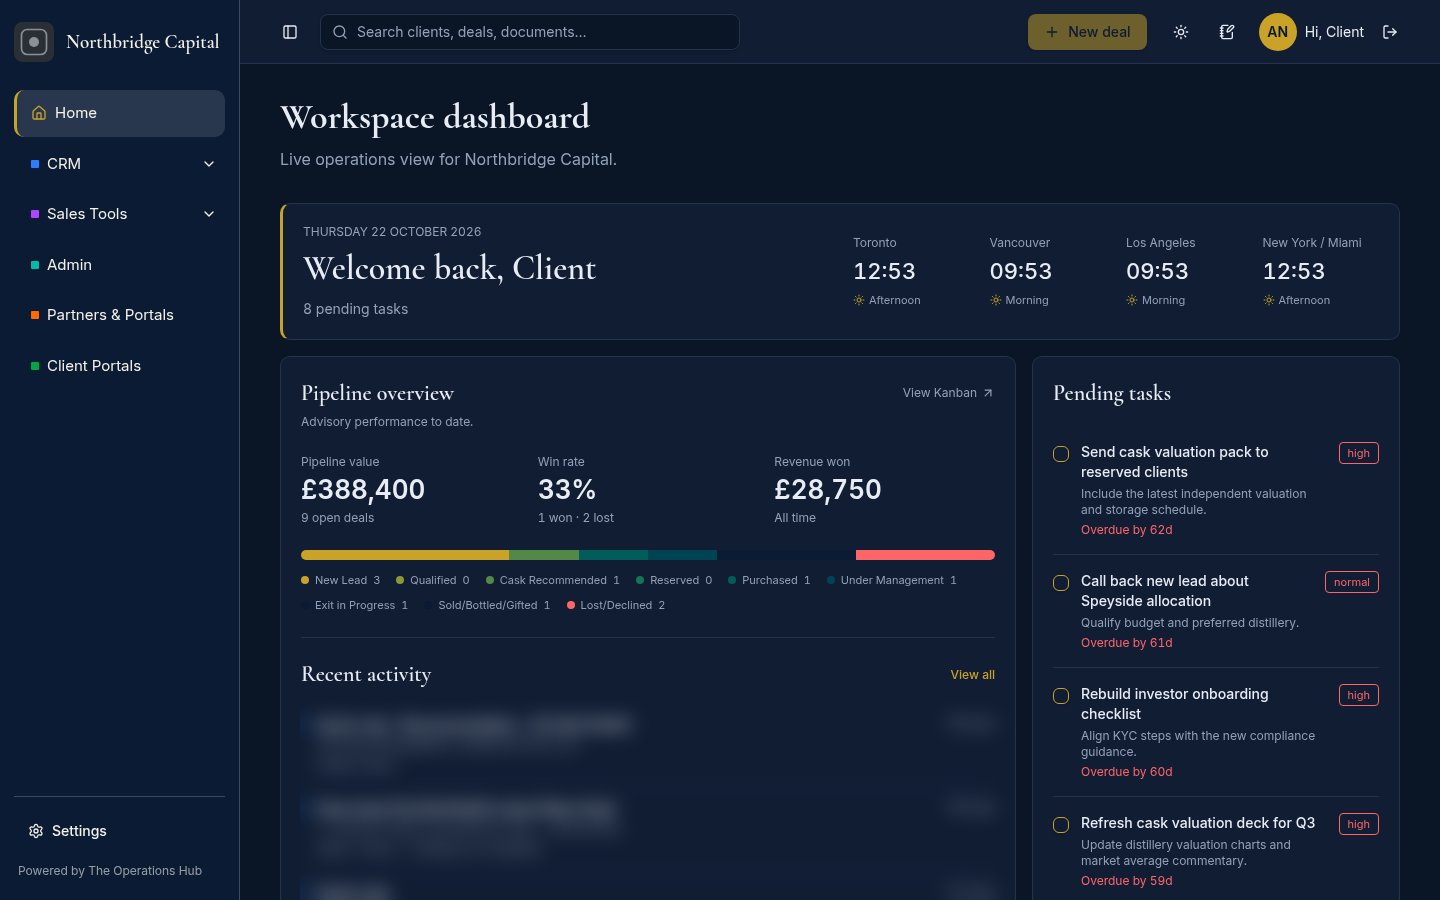Click the Los Angeles morning sun icon
Viewport: 1440px width, 900px height.
tap(1132, 300)
